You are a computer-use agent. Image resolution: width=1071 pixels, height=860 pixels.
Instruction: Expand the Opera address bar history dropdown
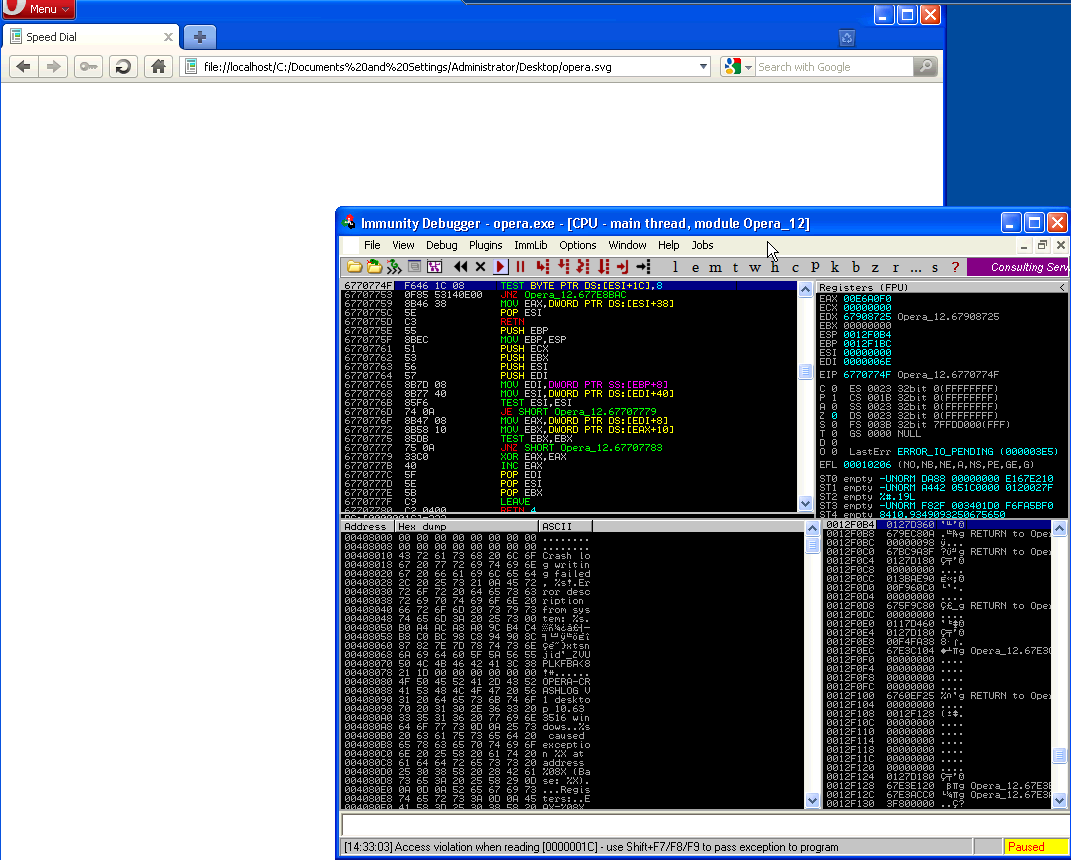click(703, 67)
